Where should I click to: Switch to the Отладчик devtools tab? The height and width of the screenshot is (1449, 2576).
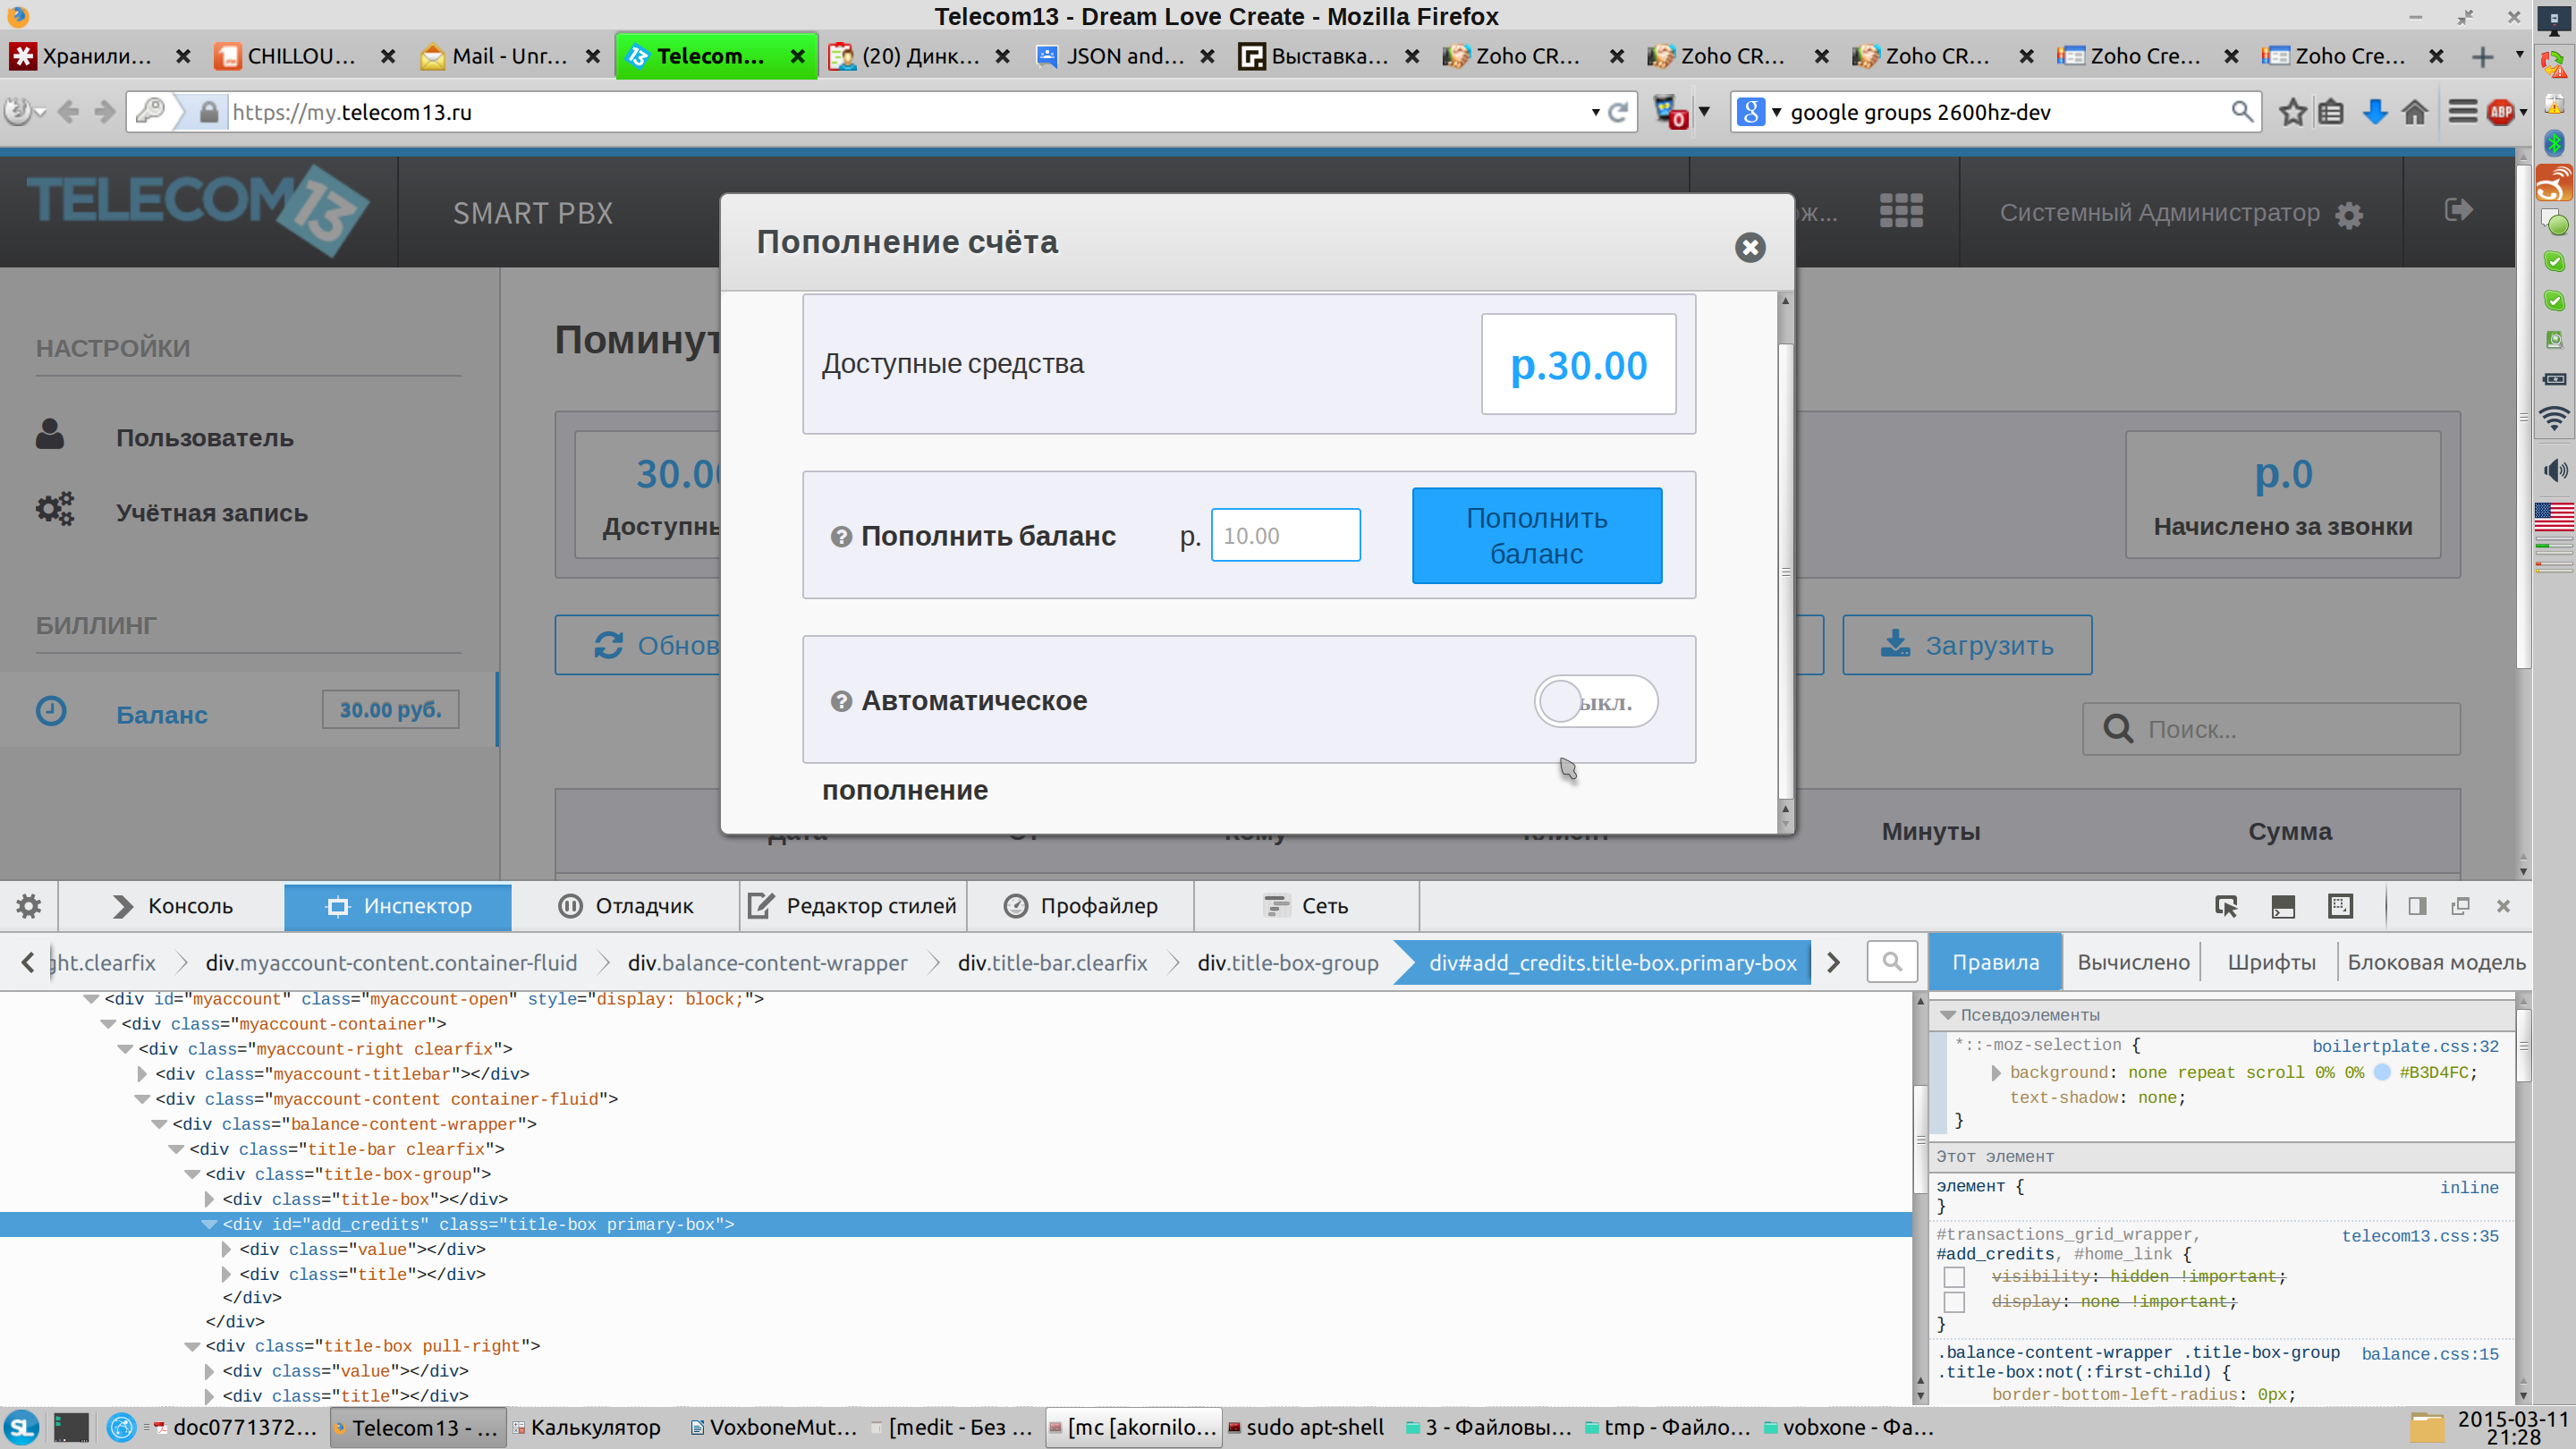coord(625,906)
